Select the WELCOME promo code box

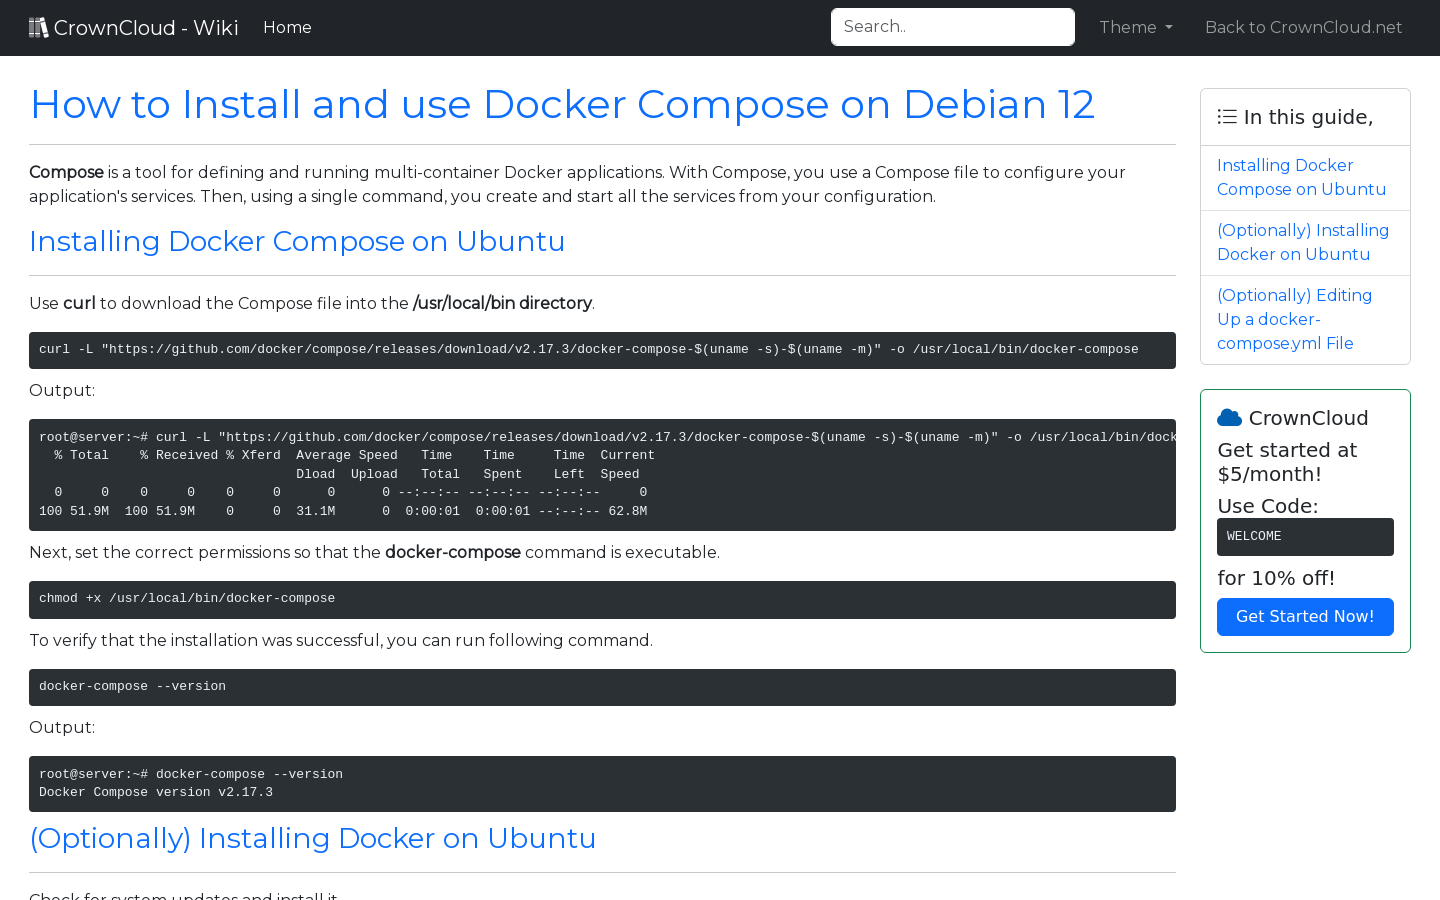click(1305, 537)
